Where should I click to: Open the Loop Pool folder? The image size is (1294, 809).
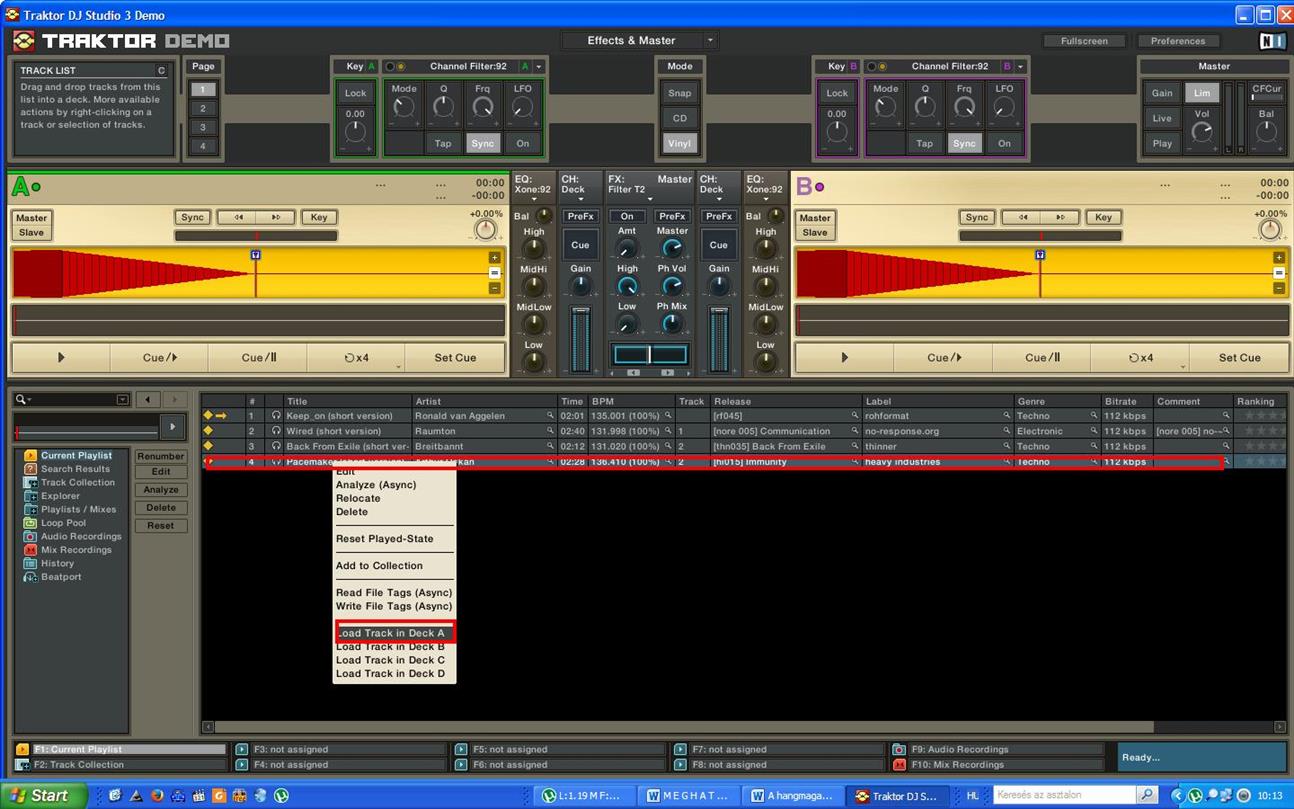[x=62, y=523]
